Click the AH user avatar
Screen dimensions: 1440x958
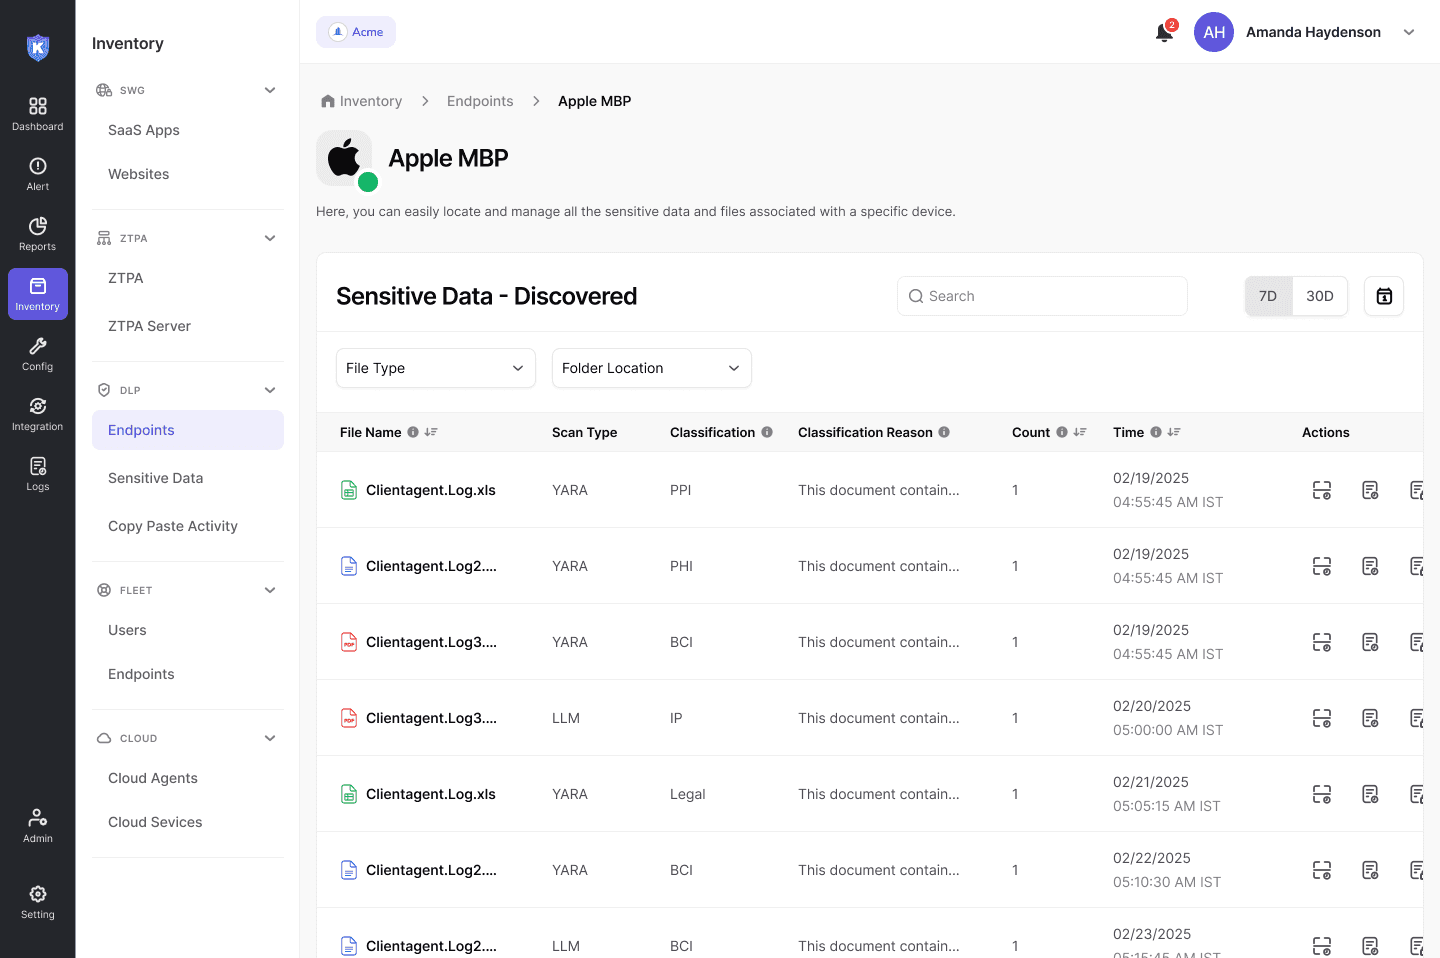click(1214, 32)
